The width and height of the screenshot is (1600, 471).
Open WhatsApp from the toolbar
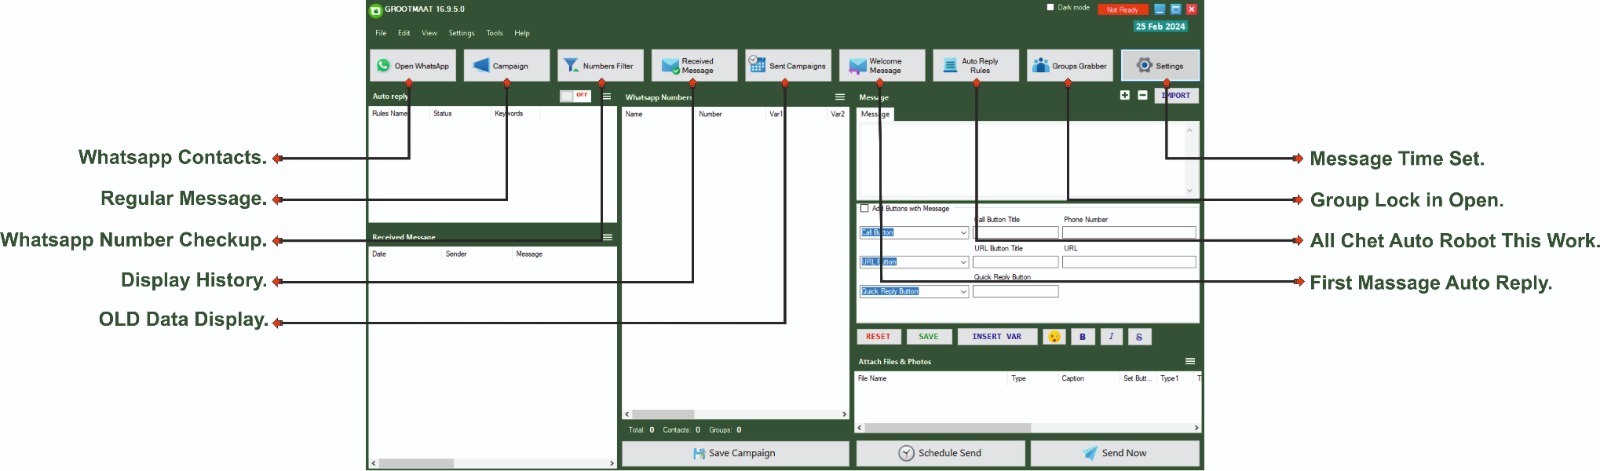coord(412,66)
